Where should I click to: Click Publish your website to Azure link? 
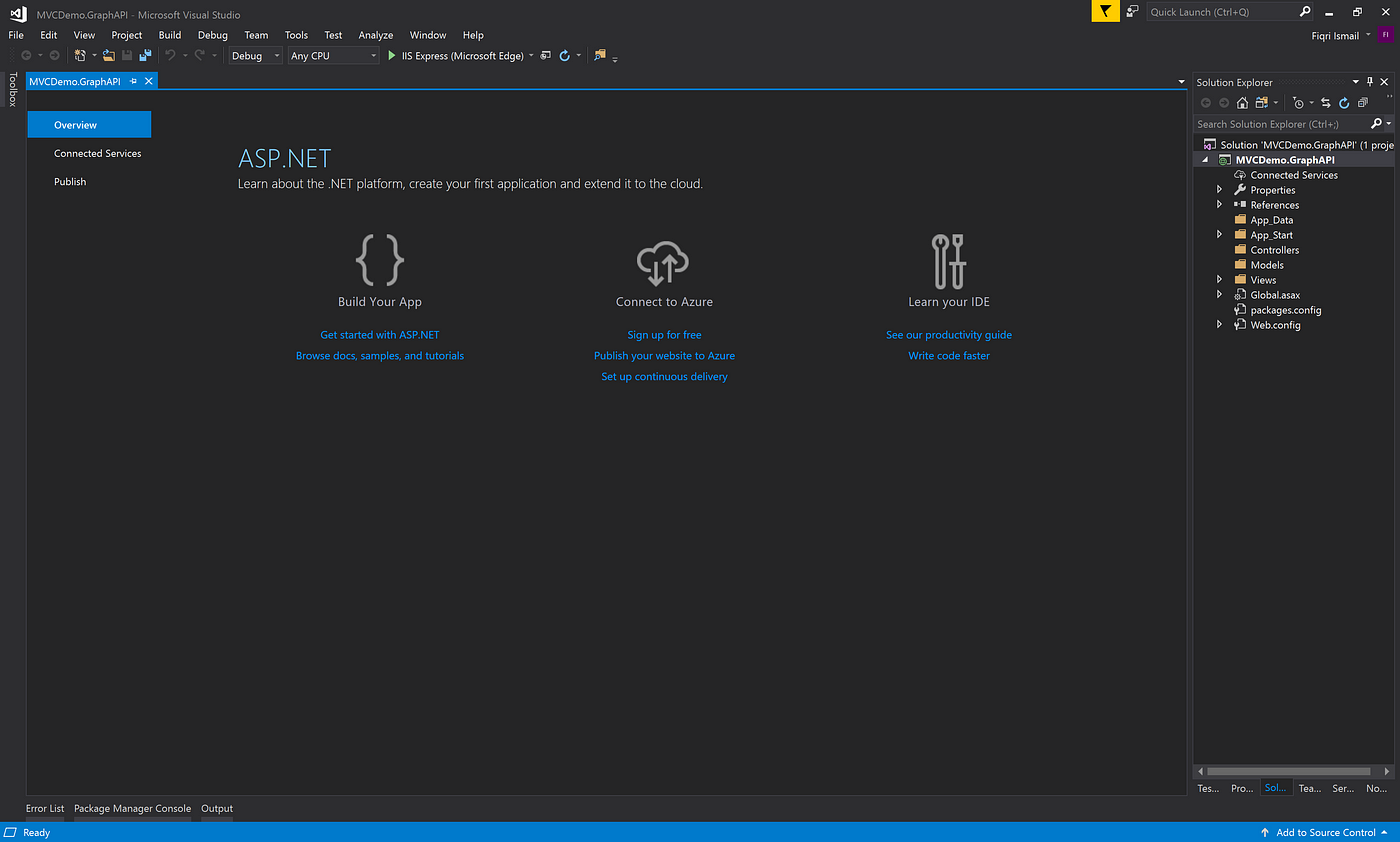coord(664,356)
